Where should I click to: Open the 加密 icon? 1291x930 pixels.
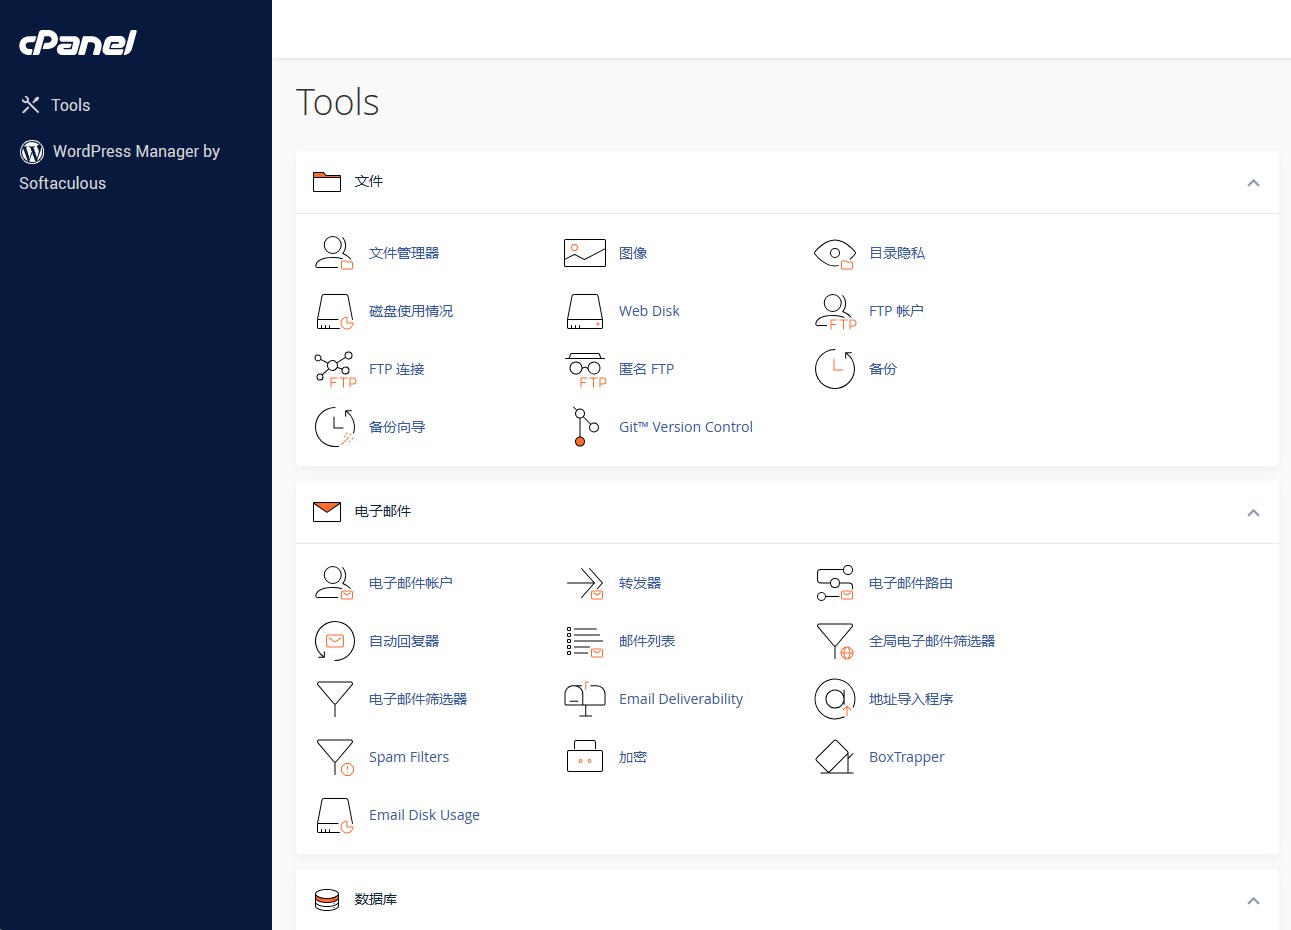coord(585,757)
